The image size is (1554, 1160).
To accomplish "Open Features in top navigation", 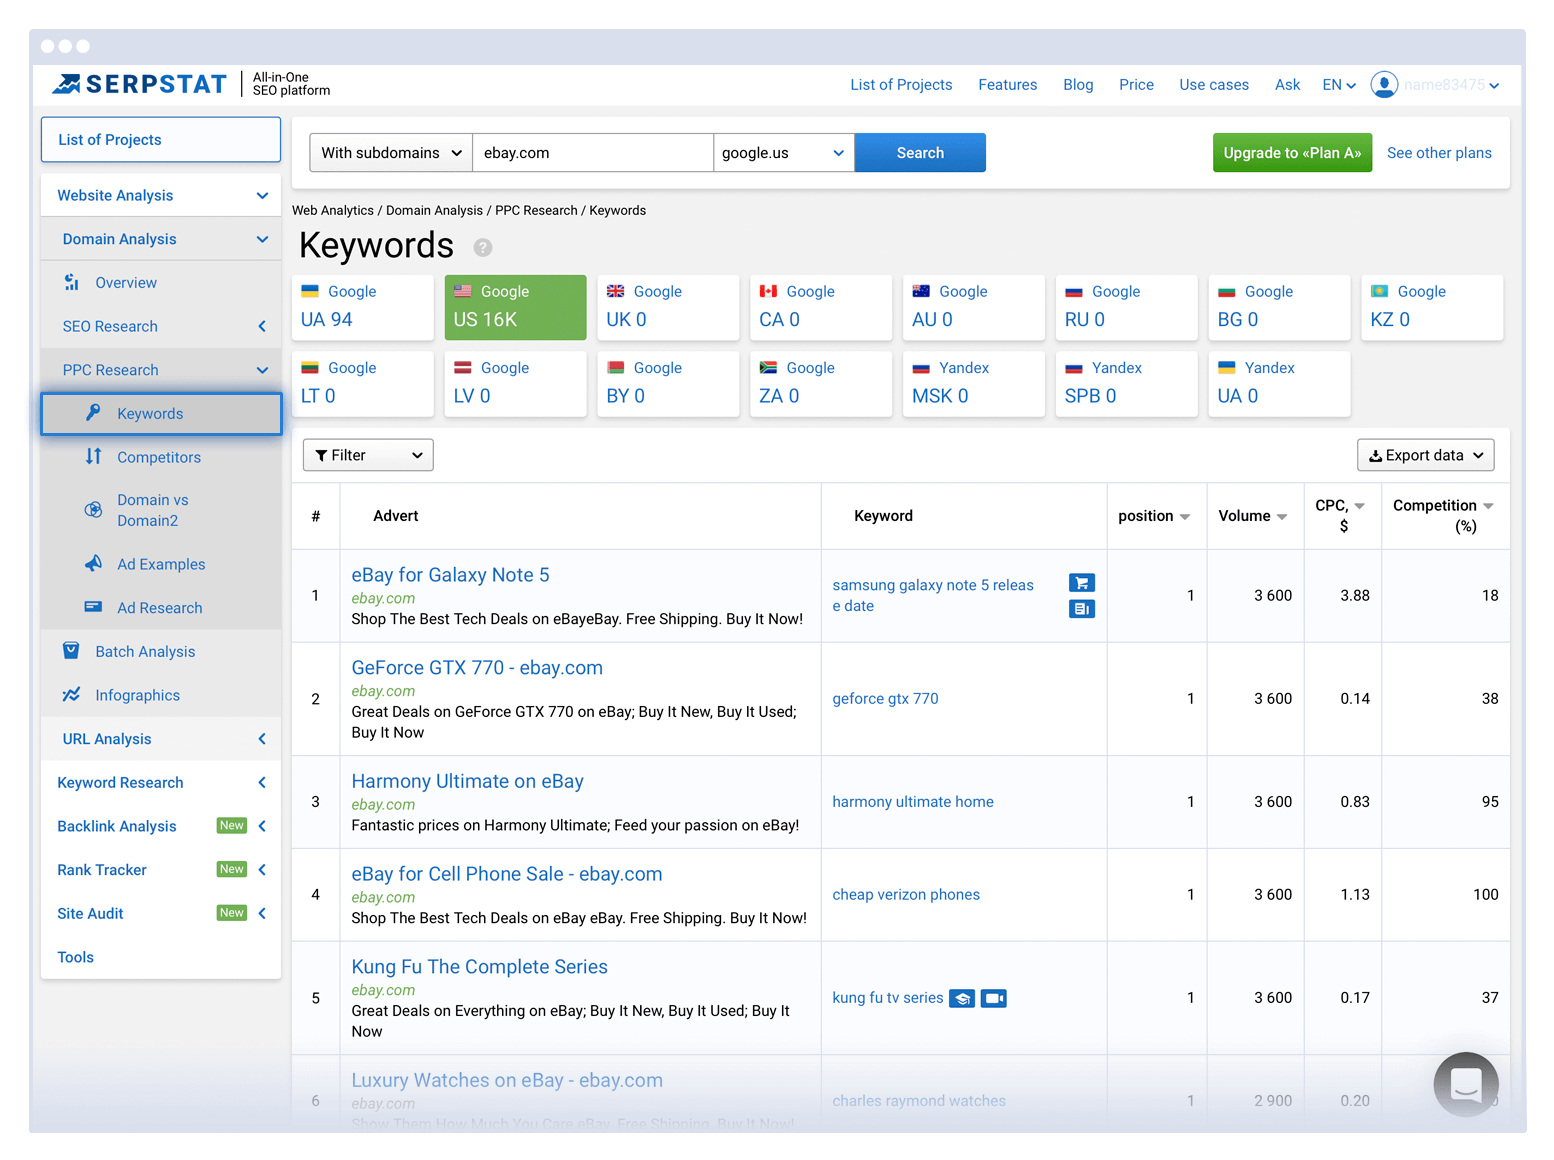I will tap(1007, 85).
